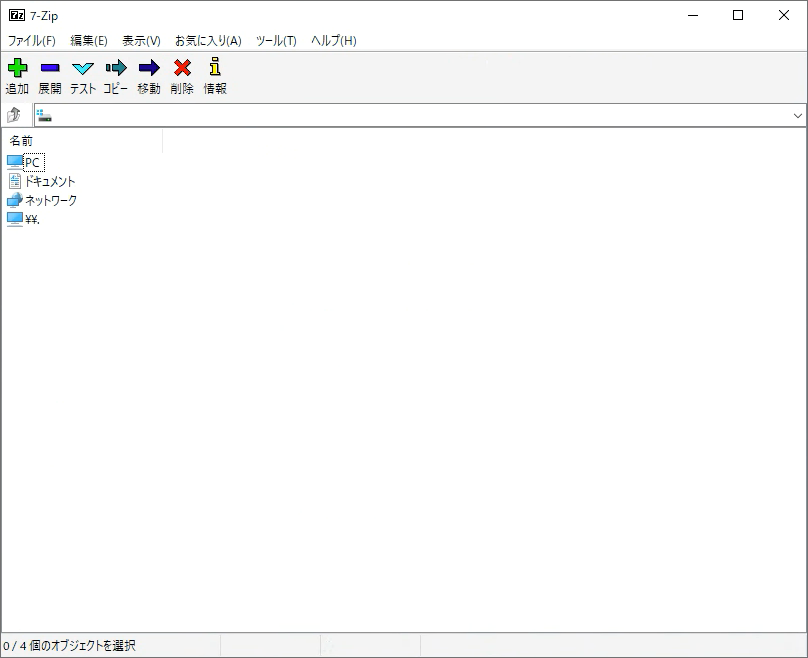The width and height of the screenshot is (808, 658).
Task: Open the お気に入り(A) favorites menu
Action: (x=208, y=41)
